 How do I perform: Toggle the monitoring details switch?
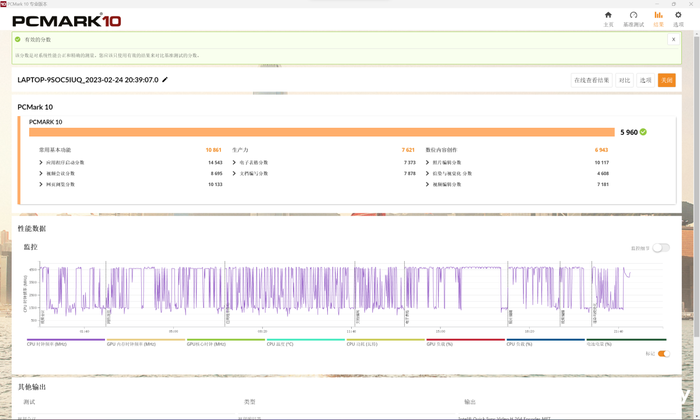(661, 248)
